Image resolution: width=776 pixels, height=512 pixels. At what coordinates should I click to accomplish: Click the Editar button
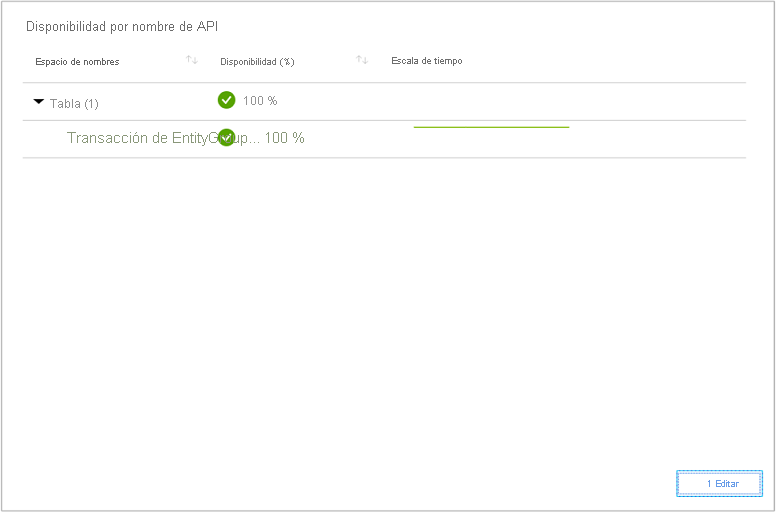(720, 483)
